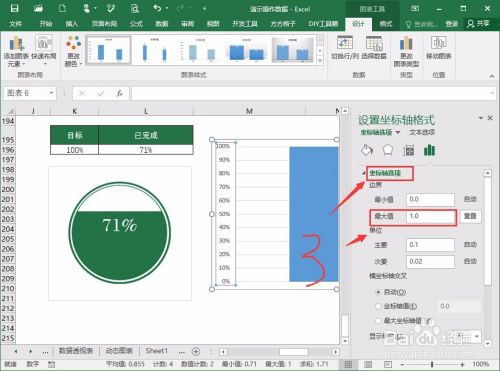Click the fx Insert Function icon
The width and height of the screenshot is (500, 371).
coord(119,93)
